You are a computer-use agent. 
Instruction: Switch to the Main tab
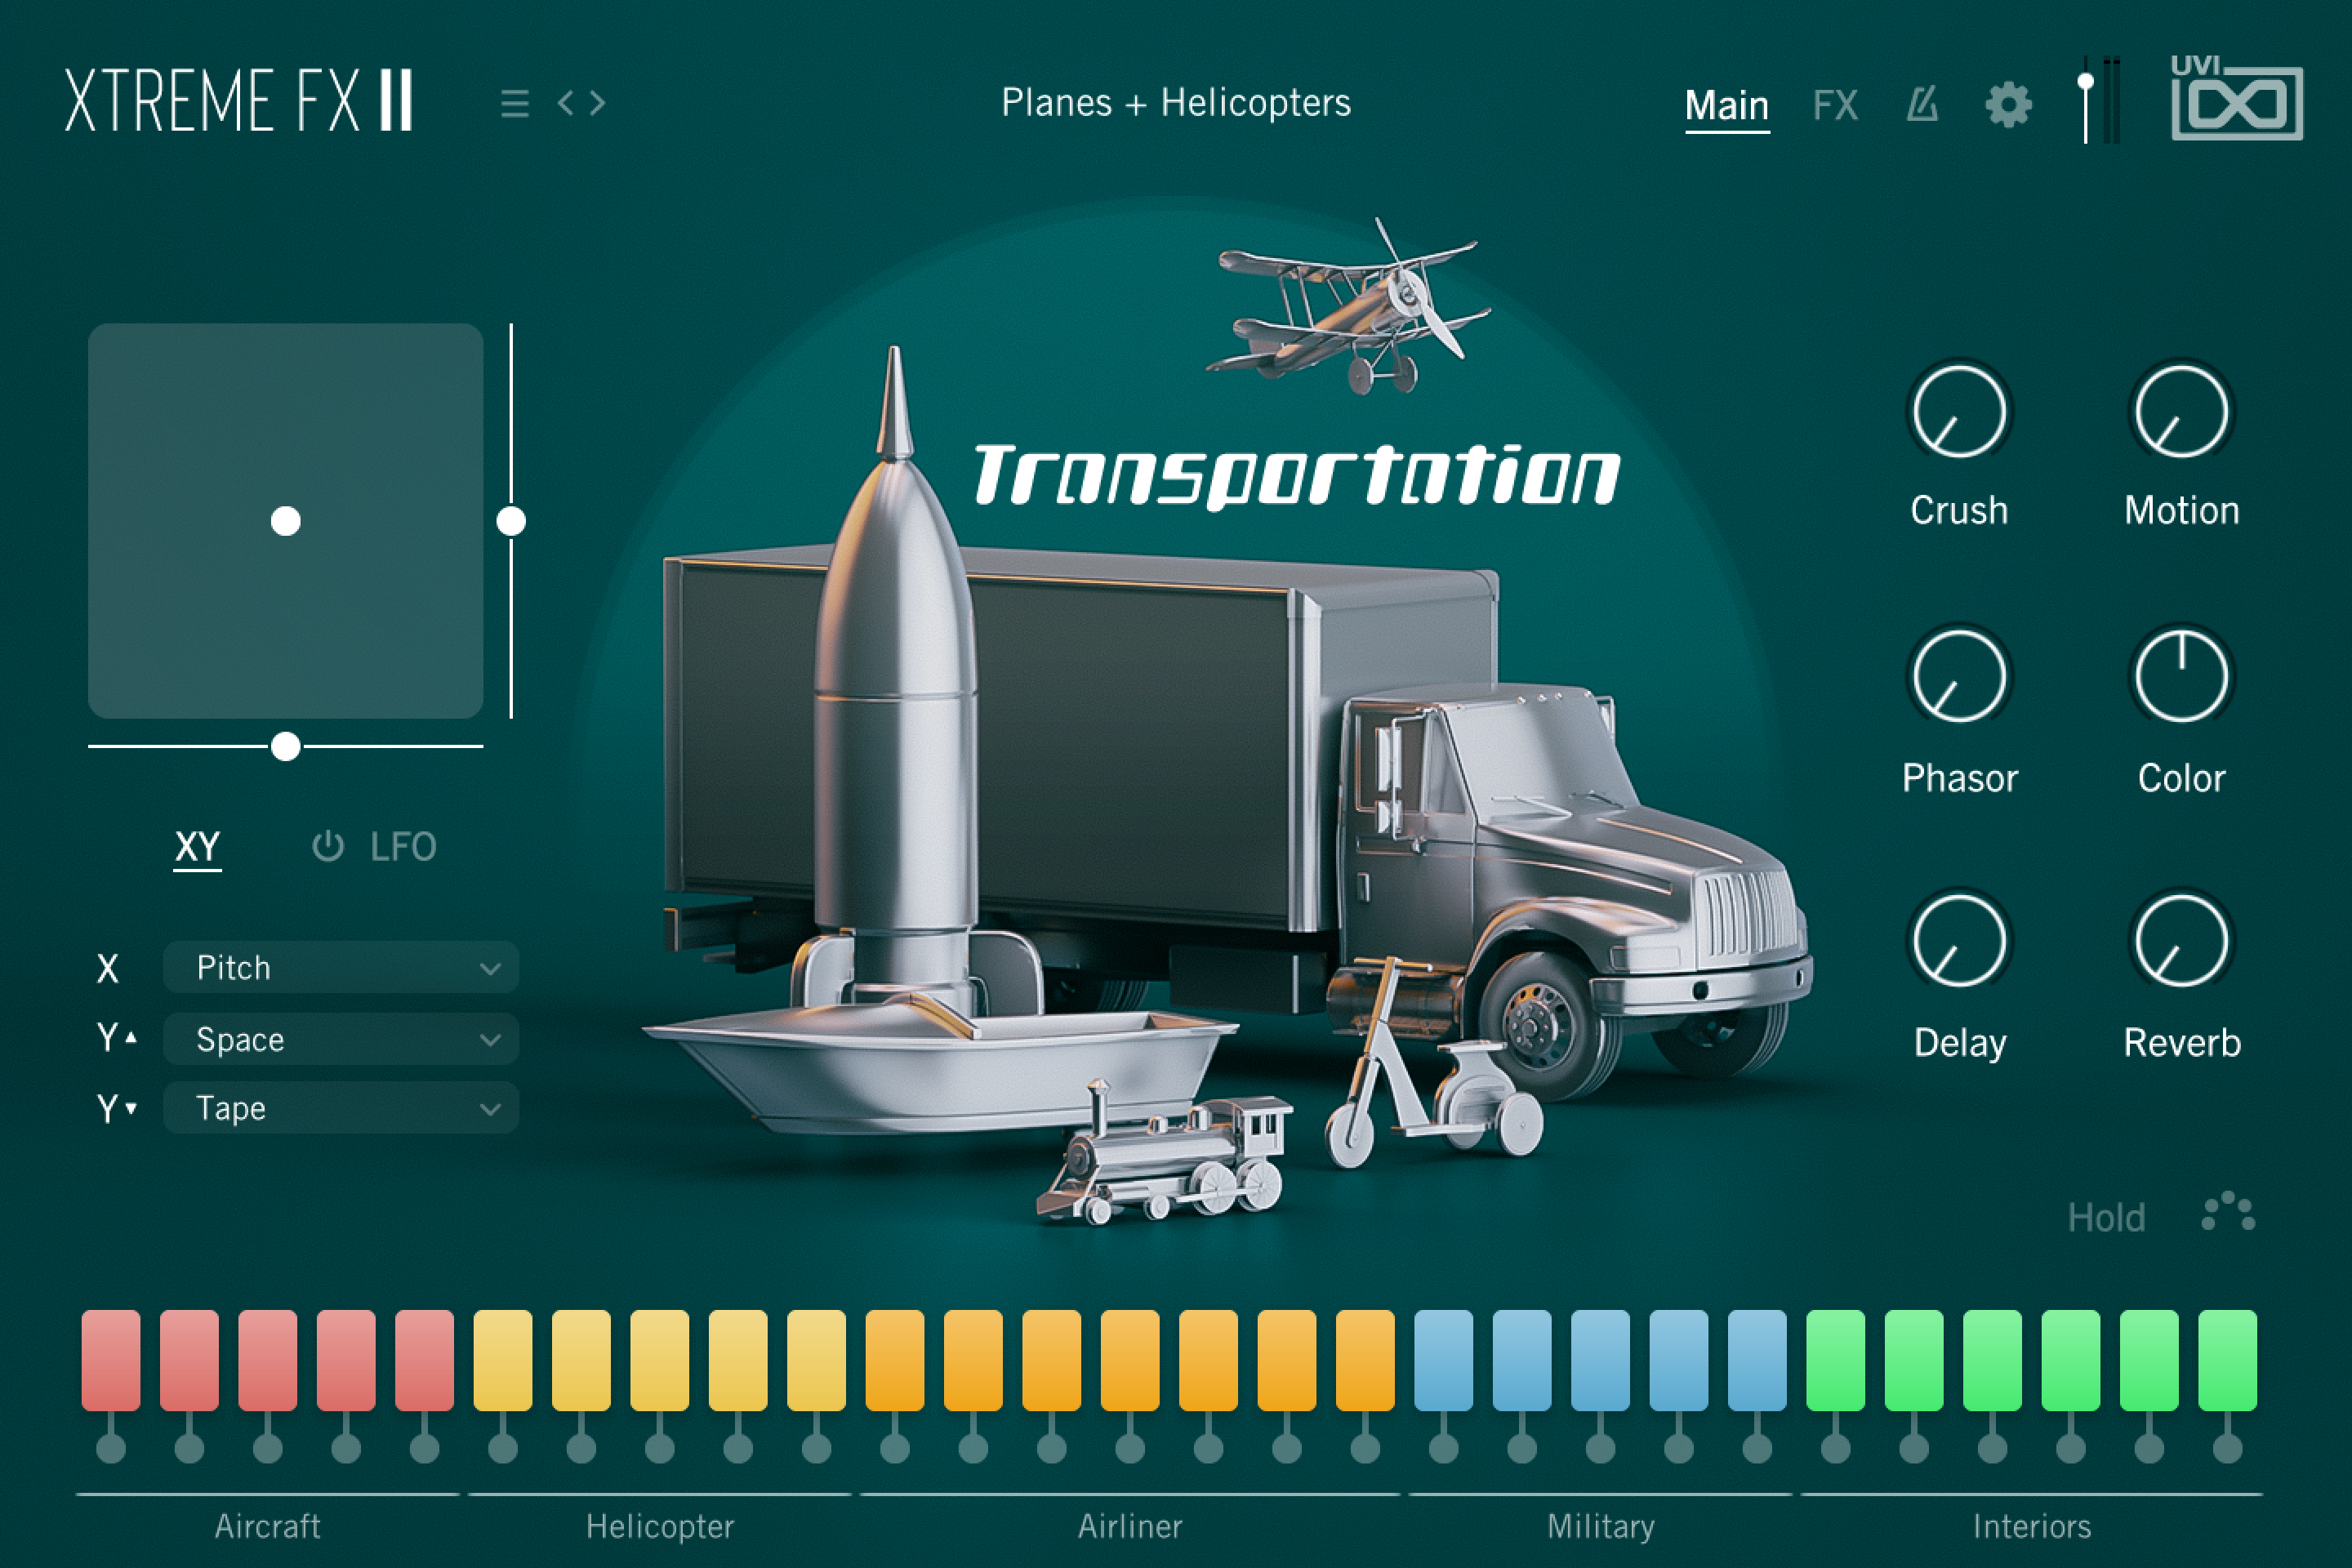pos(1727,105)
